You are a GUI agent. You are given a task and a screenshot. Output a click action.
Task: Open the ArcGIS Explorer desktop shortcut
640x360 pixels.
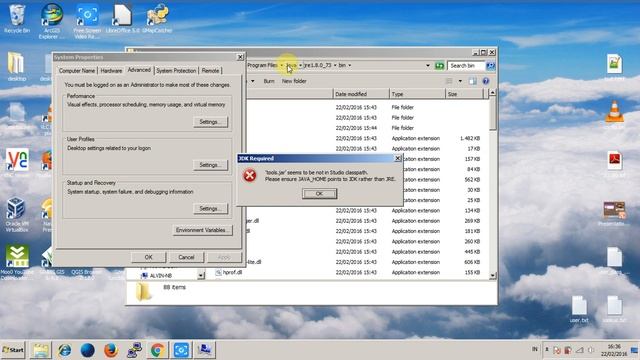pos(52,20)
